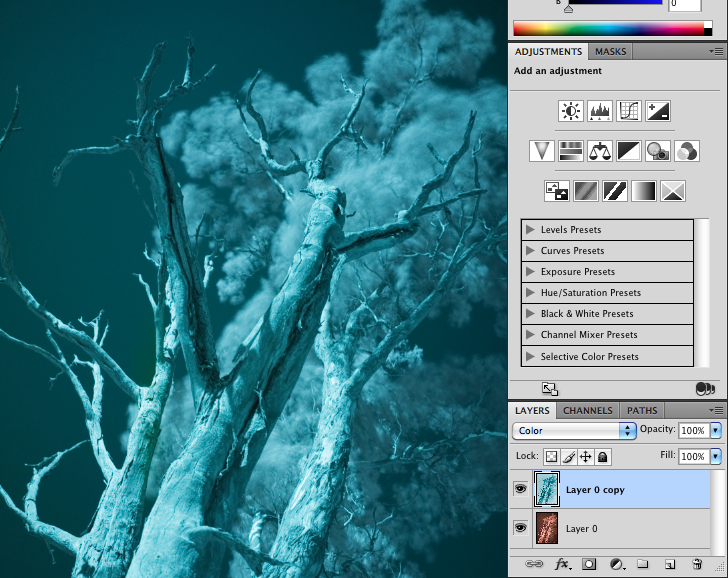The image size is (728, 578).
Task: Switch to the Masks tab
Action: tap(611, 52)
